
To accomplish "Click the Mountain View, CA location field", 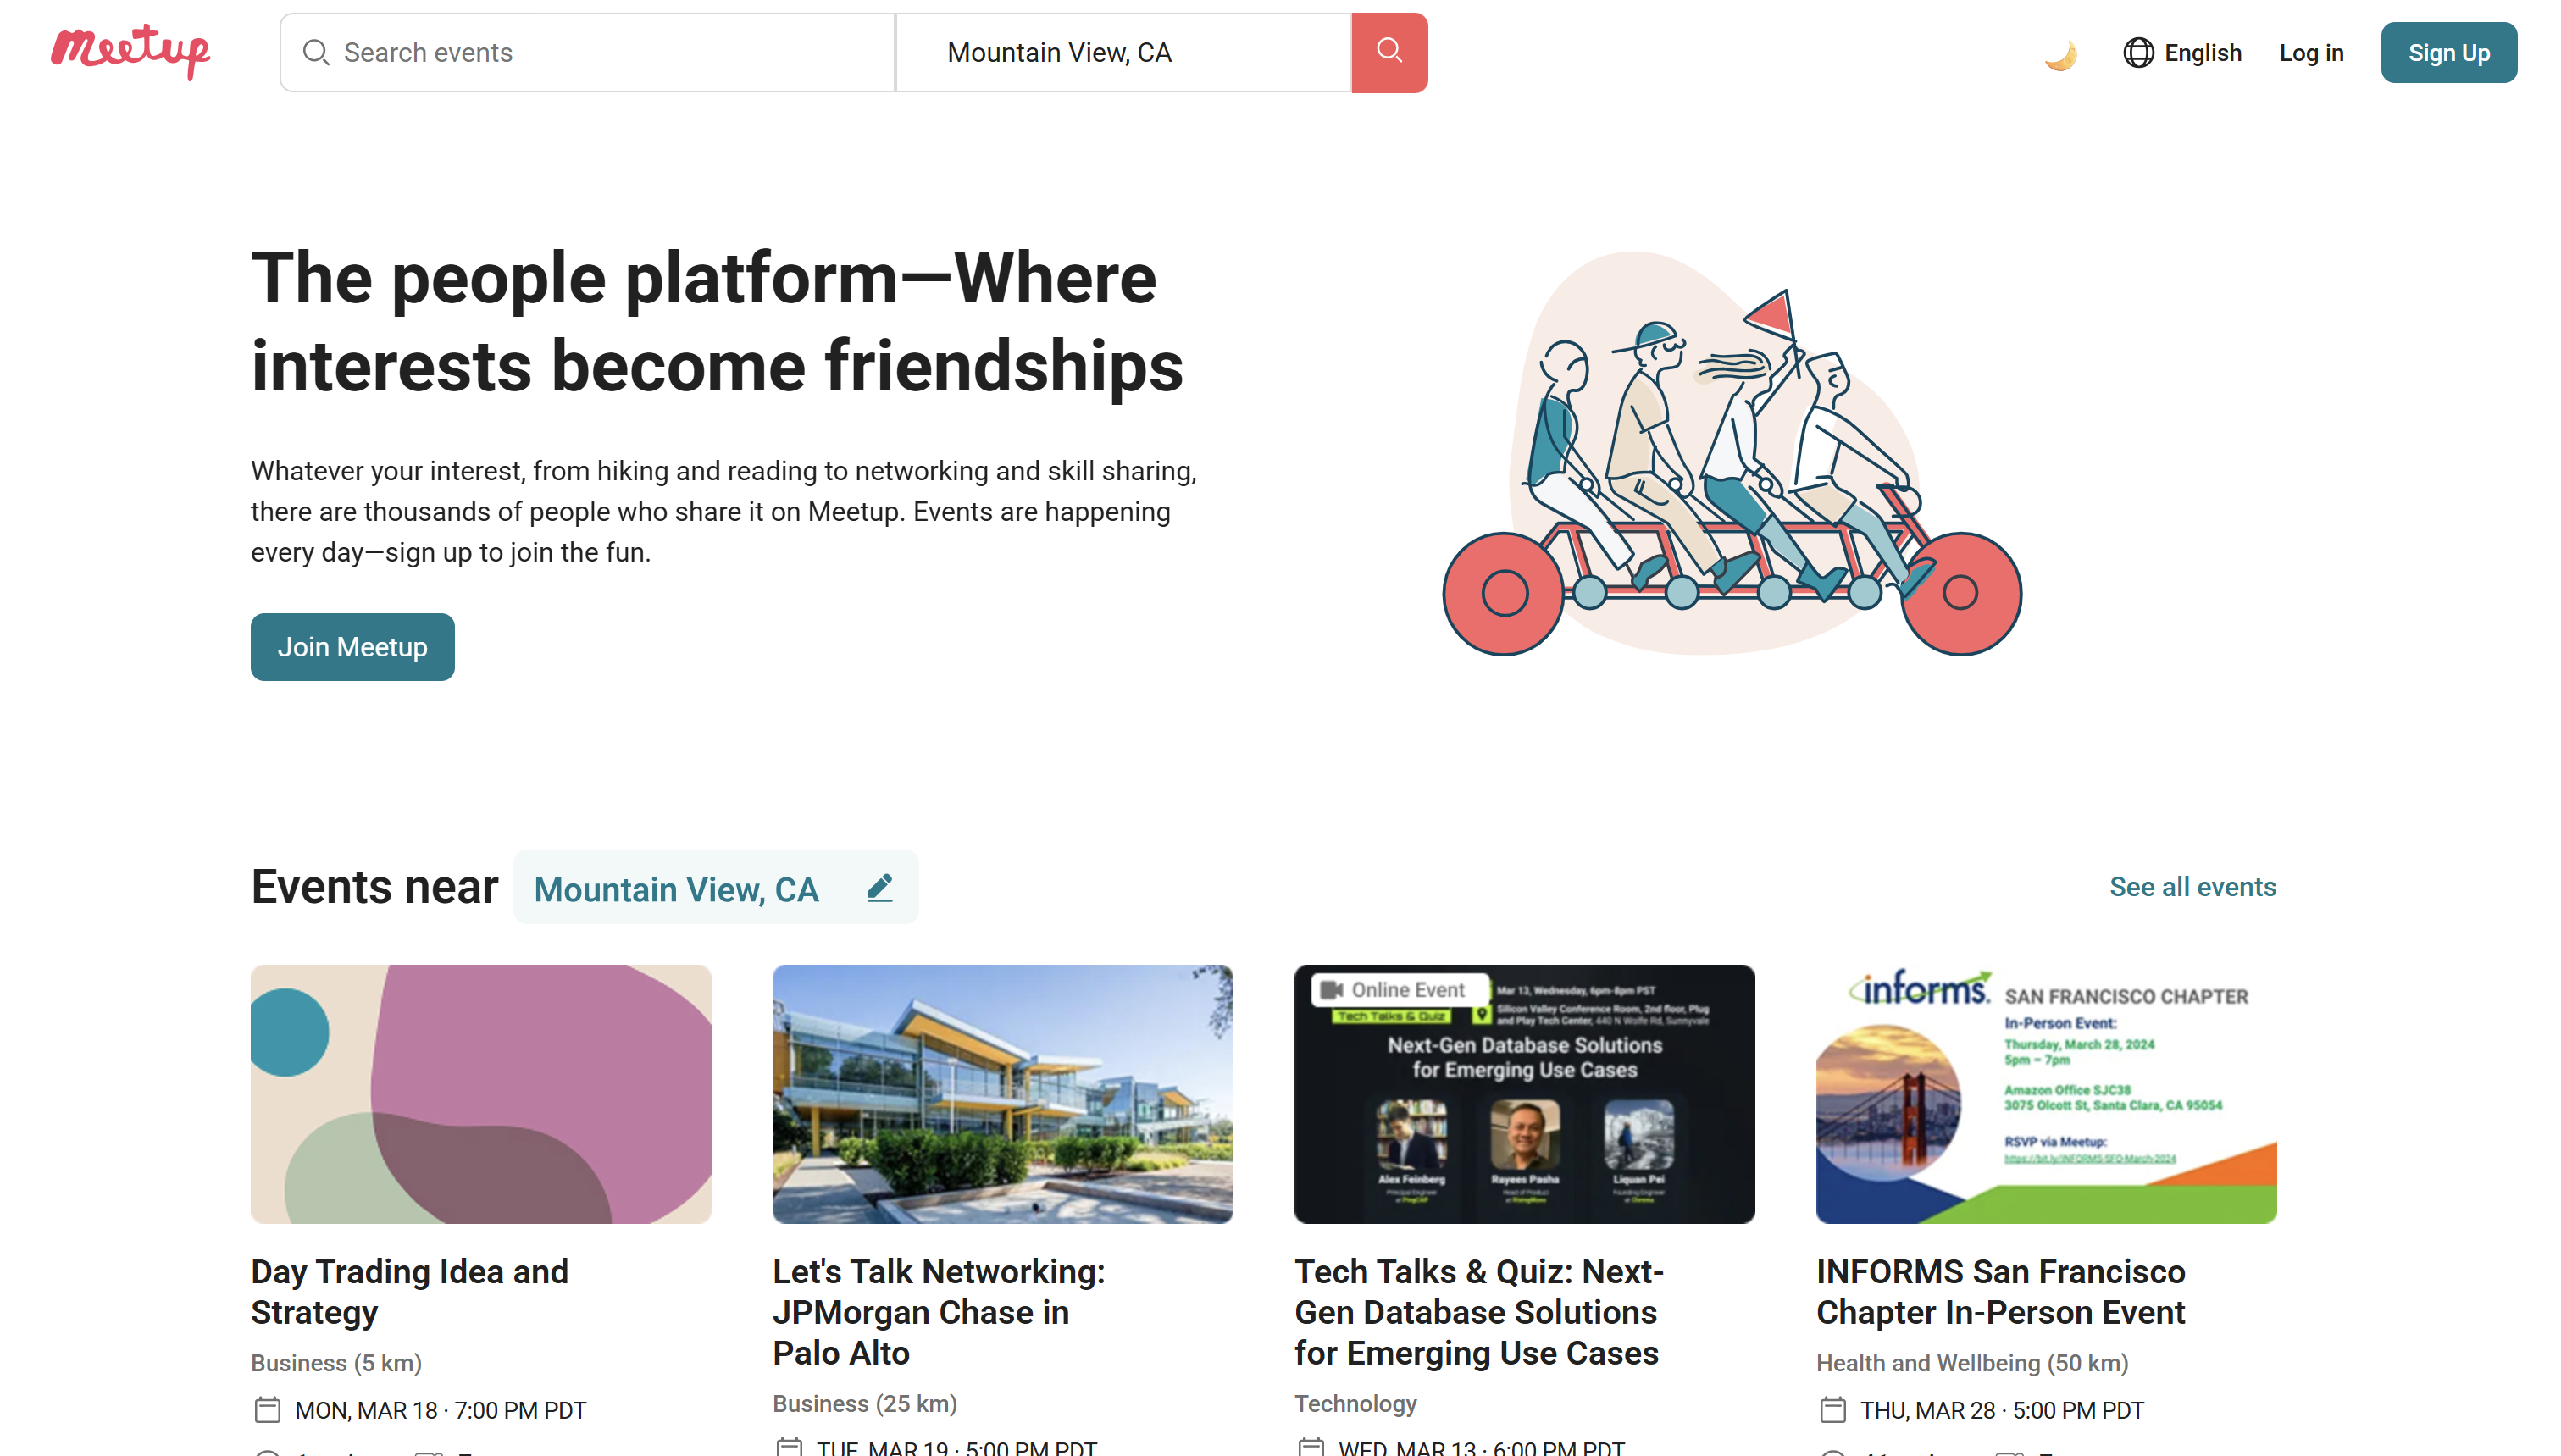I will (1124, 53).
